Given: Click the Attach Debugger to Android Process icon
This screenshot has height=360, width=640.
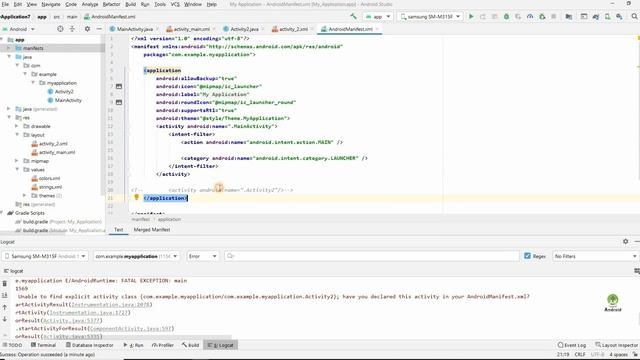Looking at the screenshot, I should coord(542,16).
